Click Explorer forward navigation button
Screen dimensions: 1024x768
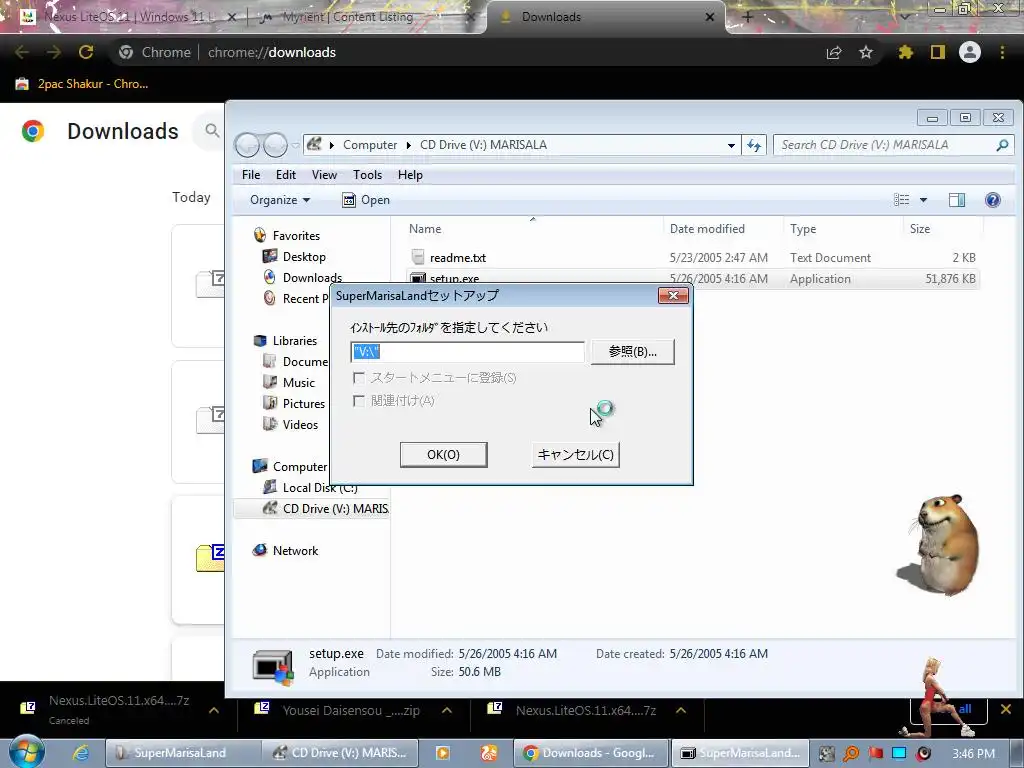pyautogui.click(x=275, y=145)
